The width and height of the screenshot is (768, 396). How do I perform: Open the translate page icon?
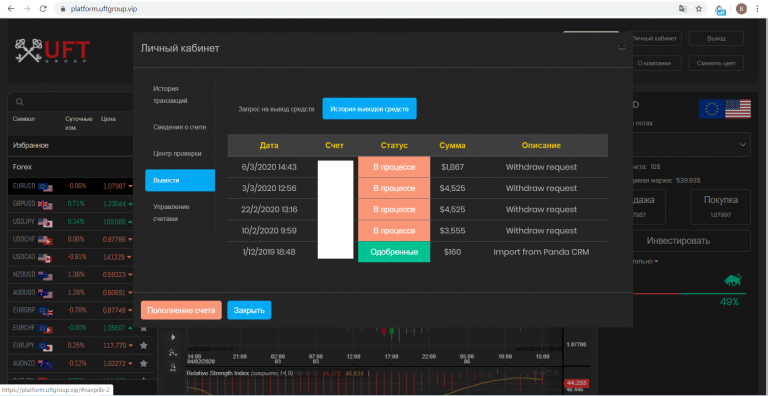click(683, 9)
